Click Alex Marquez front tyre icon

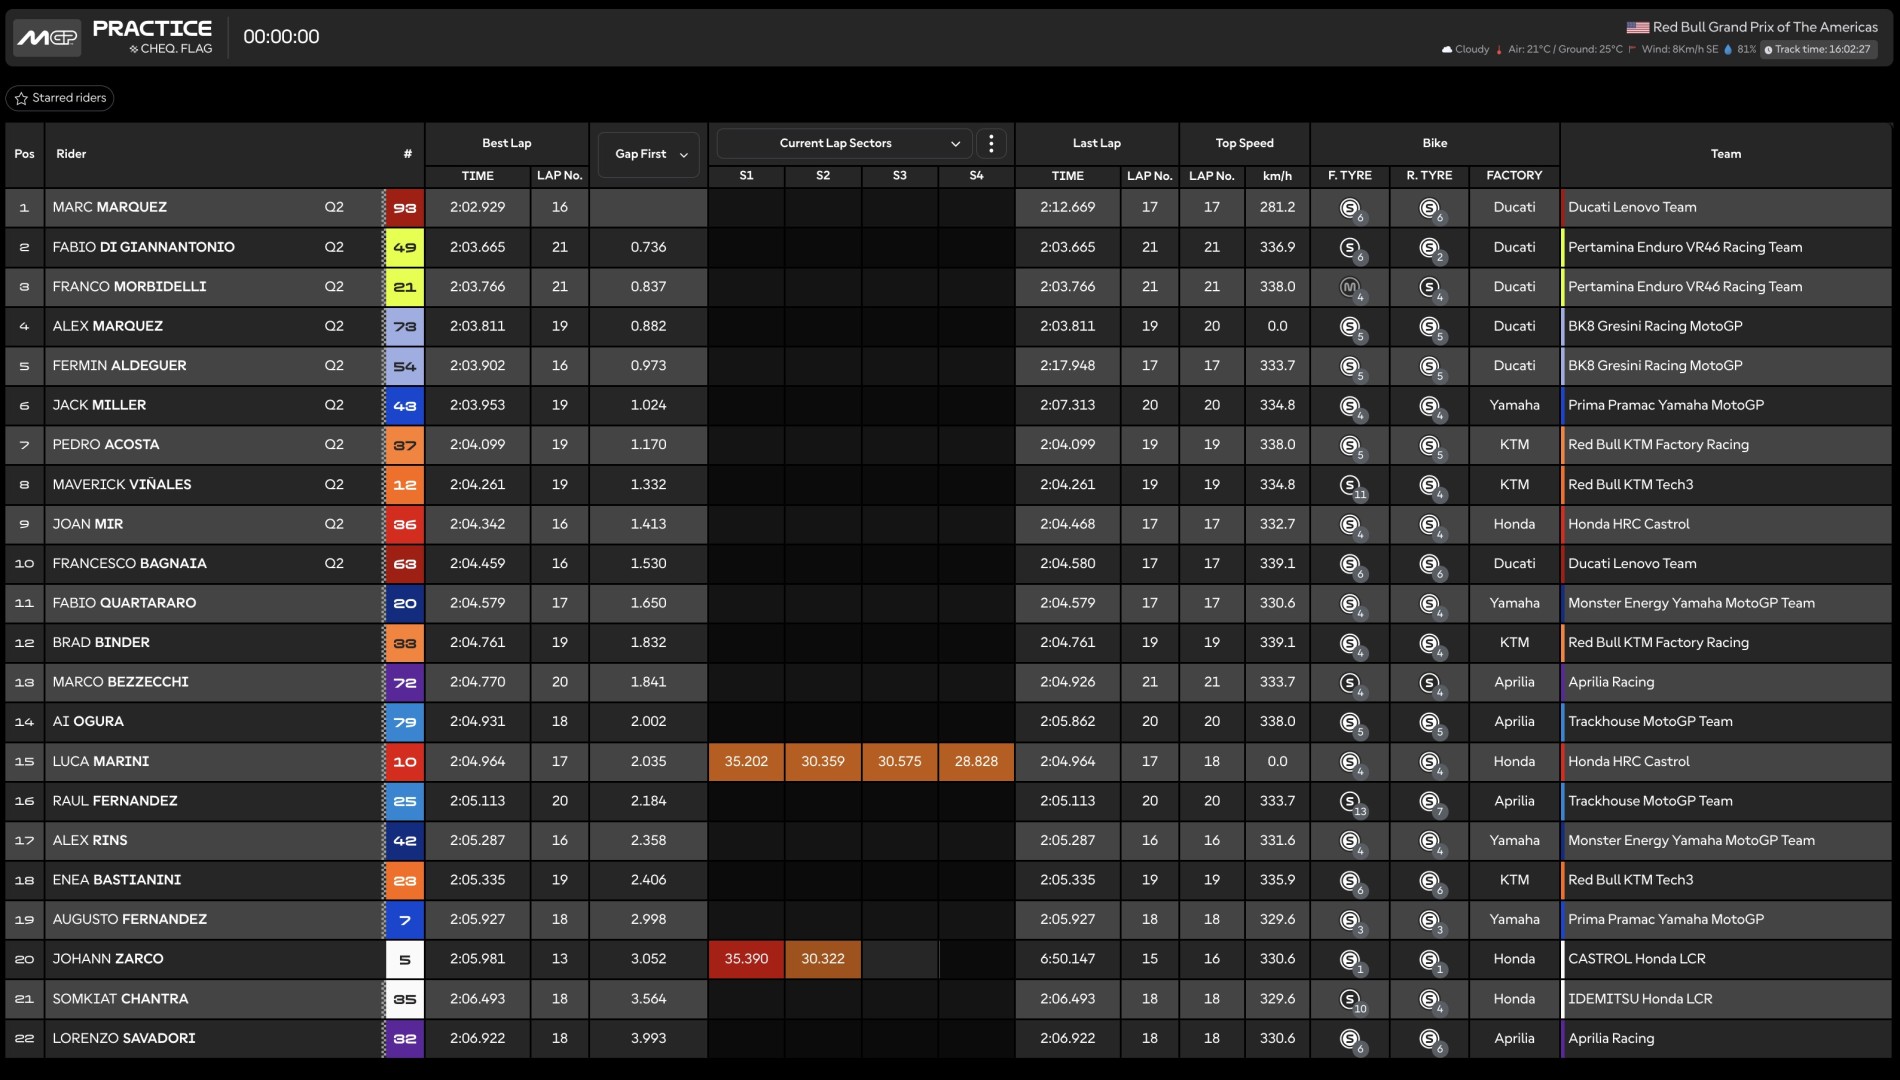point(1351,327)
